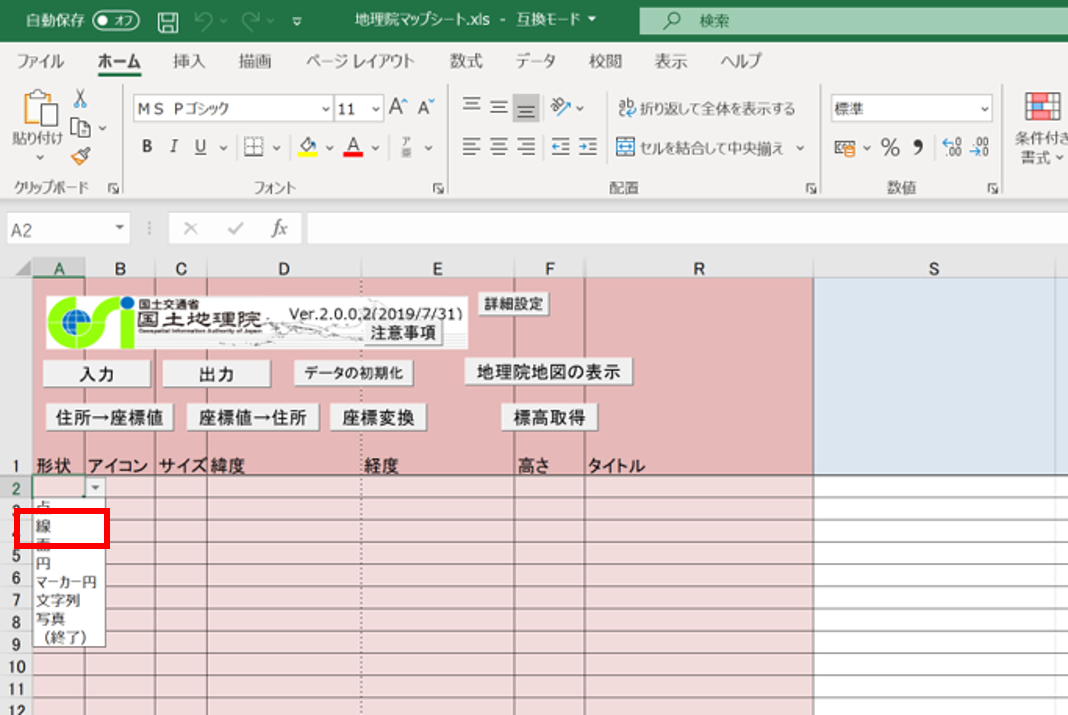Toggle the 自動保存 switch
The image size is (1068, 715).
point(116,20)
